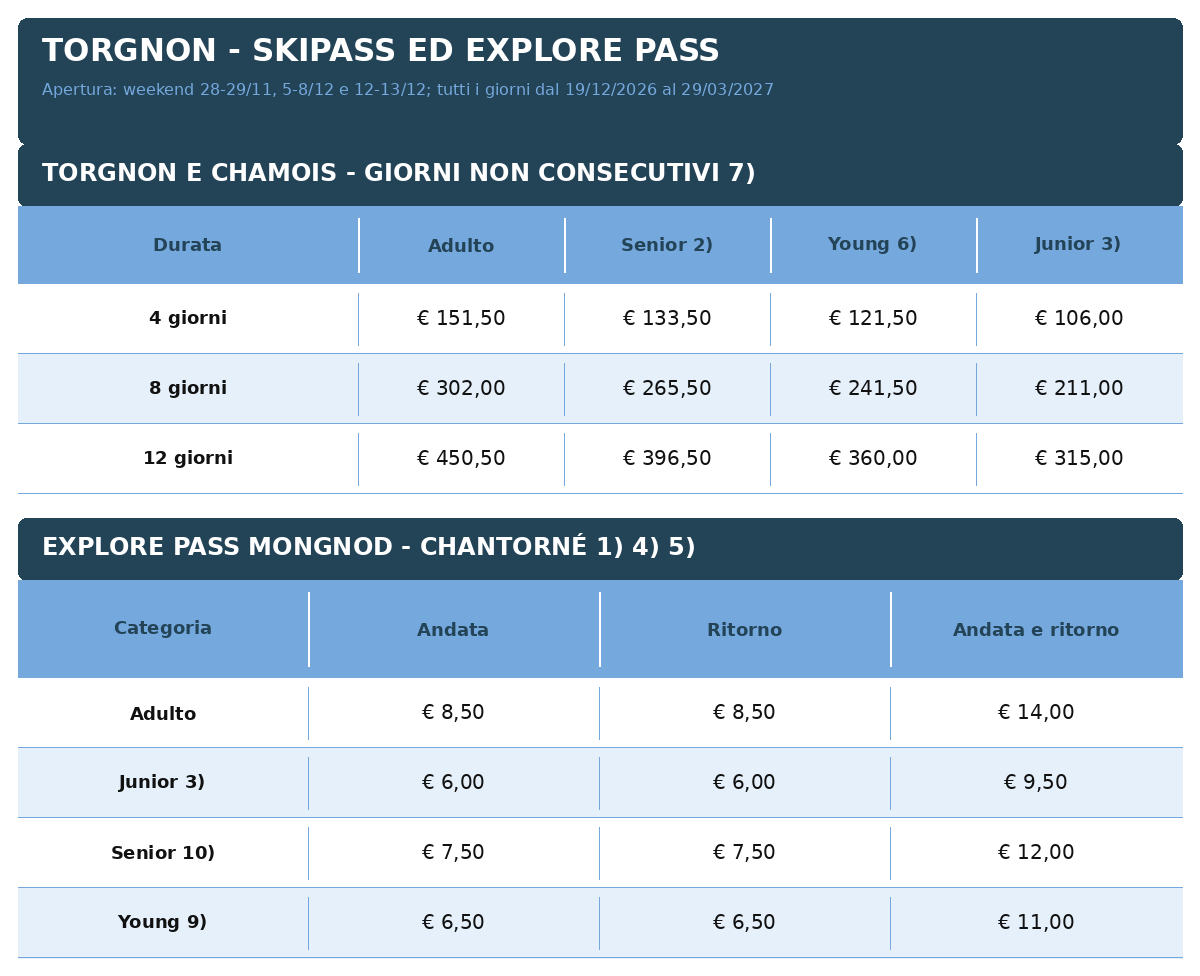Image resolution: width=1200 pixels, height=976 pixels.
Task: Click the Torgnon Skipass ed Explore Pass title
Action: click(x=380, y=51)
